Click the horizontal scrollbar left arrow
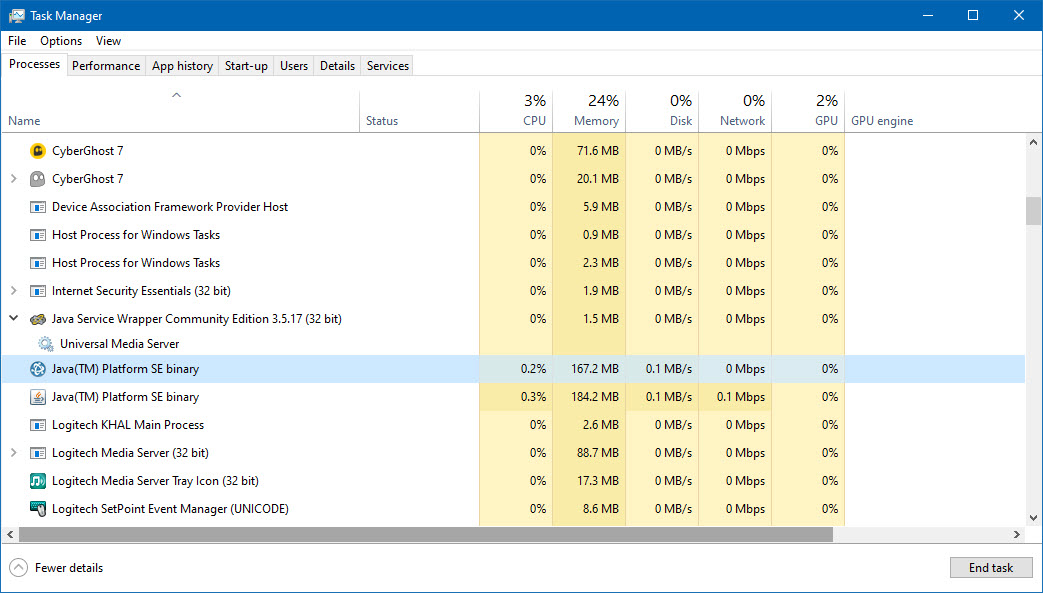The image size is (1043, 593). [10, 534]
